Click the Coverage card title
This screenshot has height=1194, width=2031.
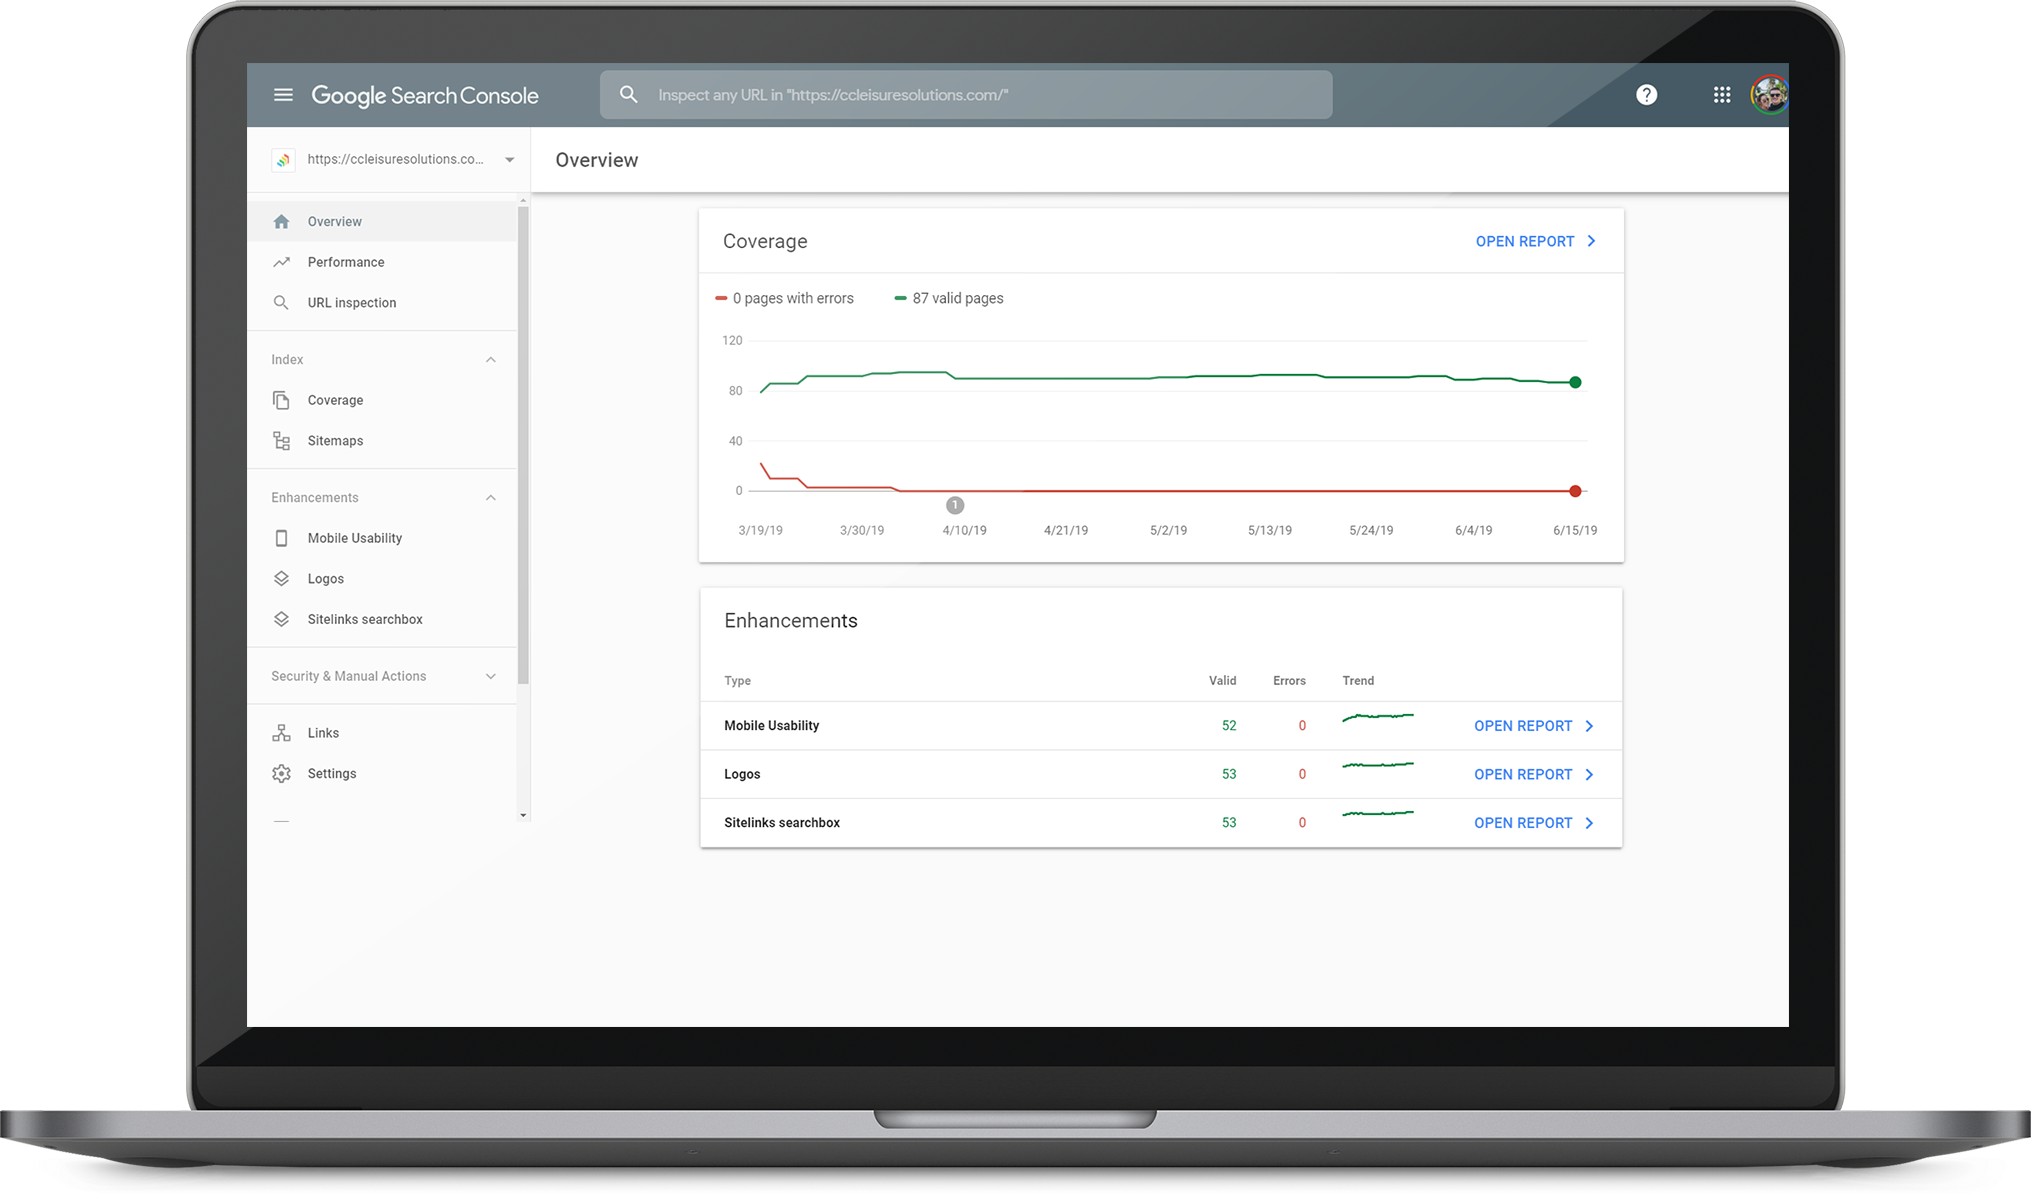pyautogui.click(x=765, y=242)
